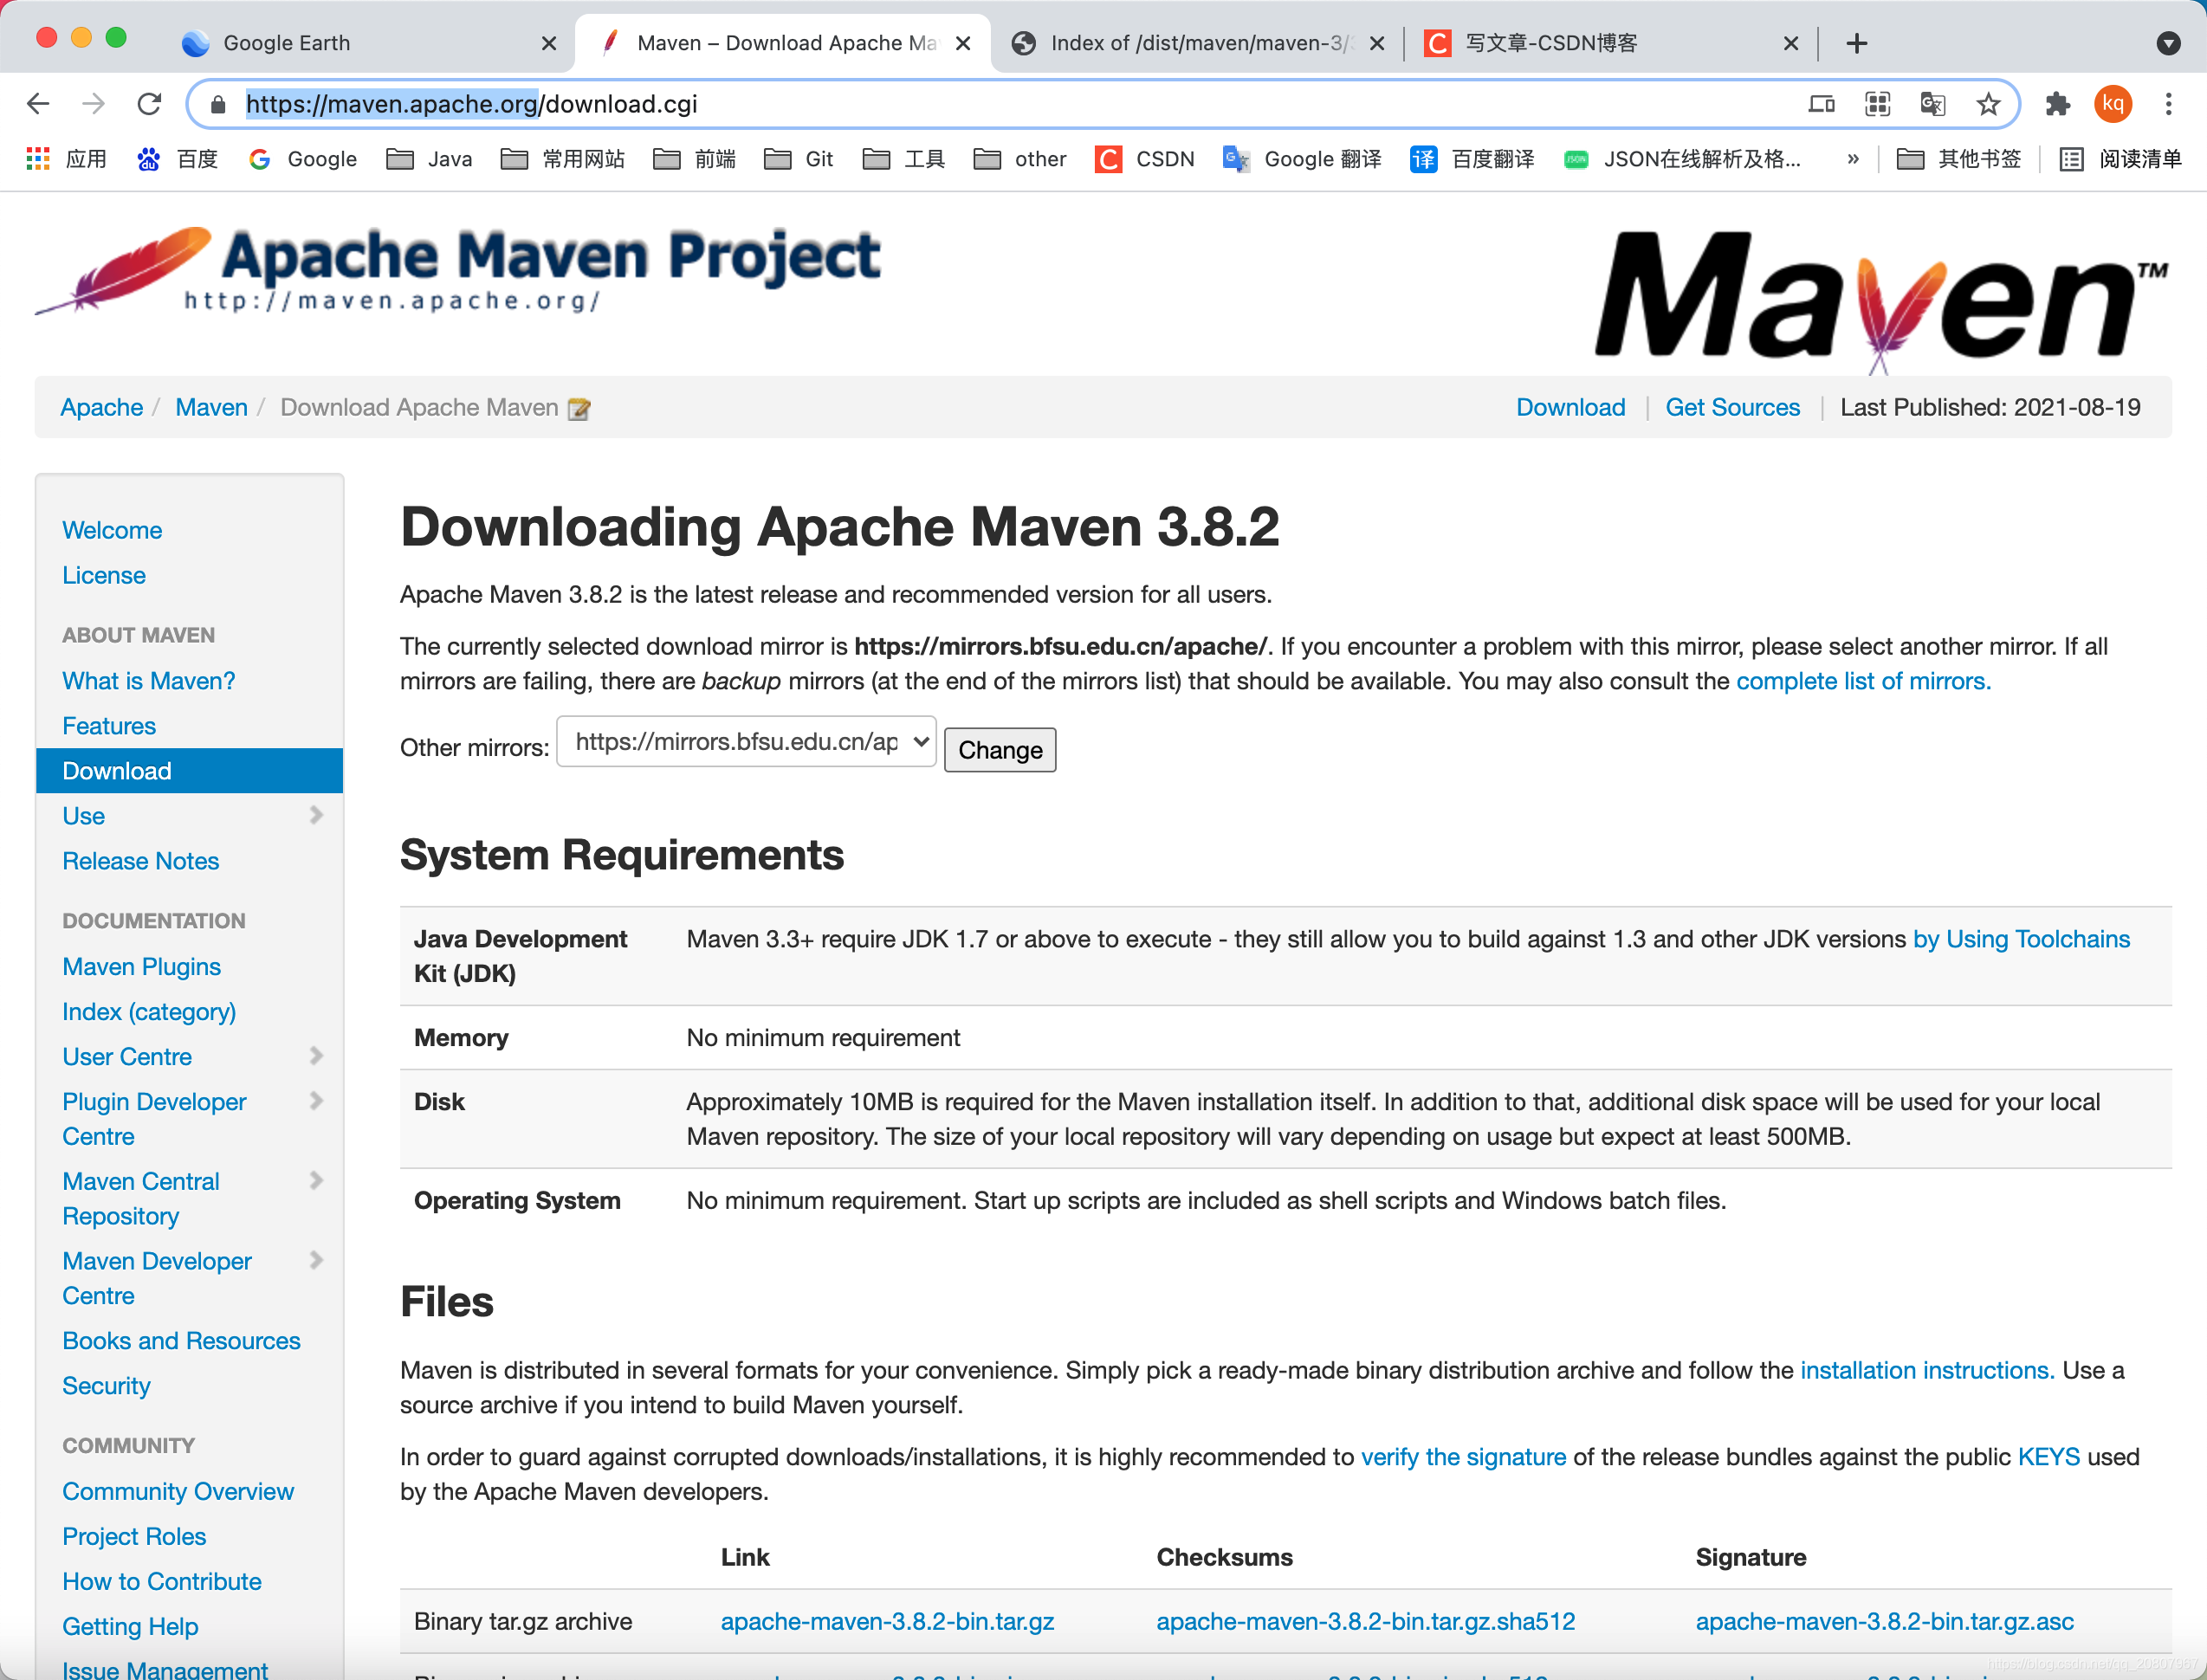The width and height of the screenshot is (2207, 1680).
Task: Open Chrome three-dot menu
Action: [x=2168, y=104]
